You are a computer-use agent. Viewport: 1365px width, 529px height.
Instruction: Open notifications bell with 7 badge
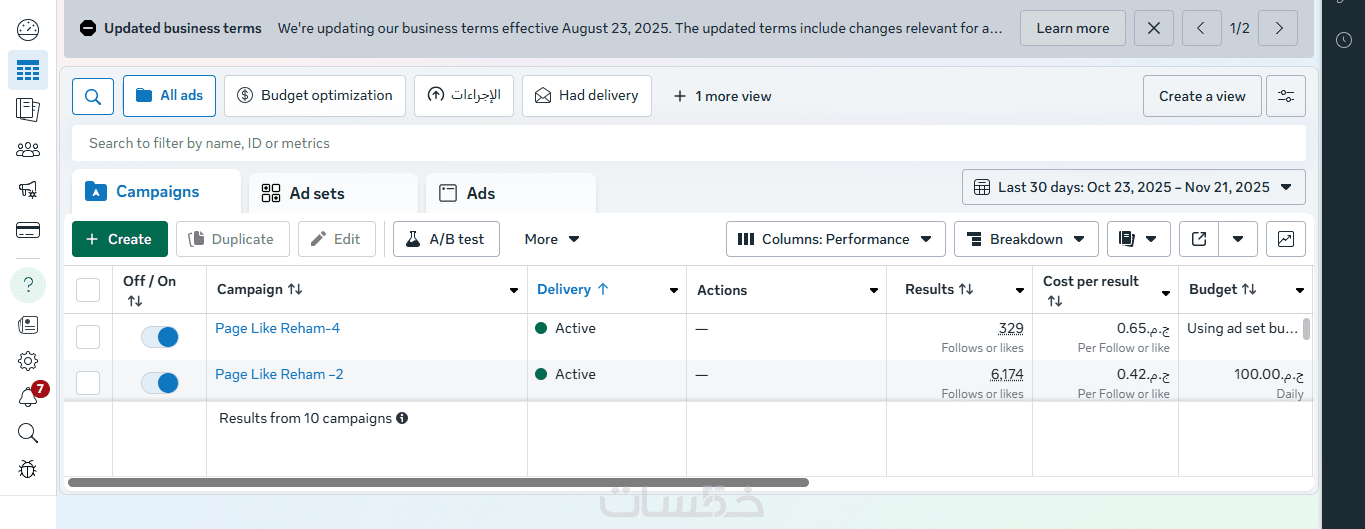point(28,397)
